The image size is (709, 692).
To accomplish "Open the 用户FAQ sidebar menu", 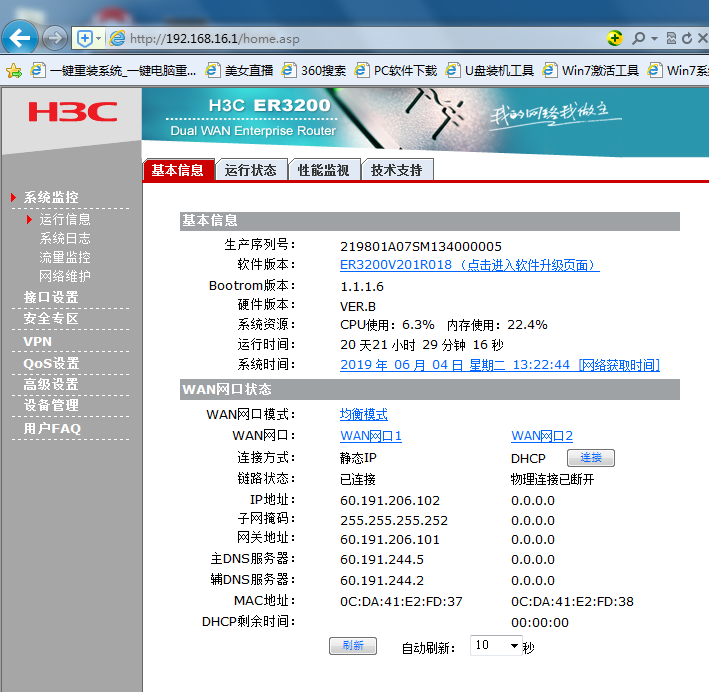I will pyautogui.click(x=52, y=428).
